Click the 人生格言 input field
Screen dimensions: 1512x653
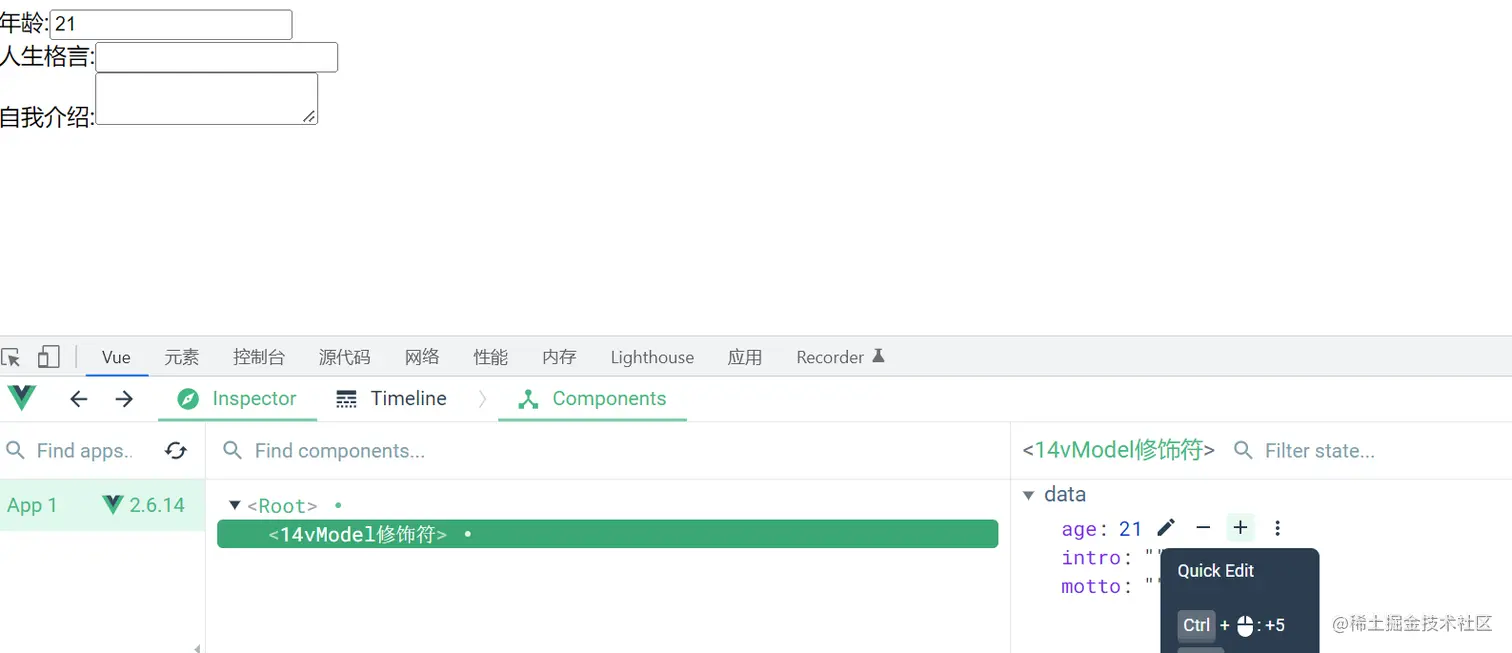coord(217,57)
